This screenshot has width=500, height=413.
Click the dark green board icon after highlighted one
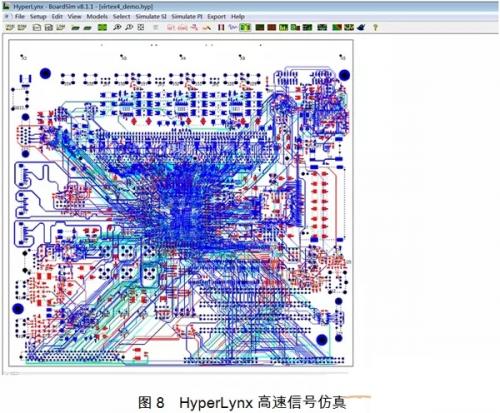[x=260, y=27]
